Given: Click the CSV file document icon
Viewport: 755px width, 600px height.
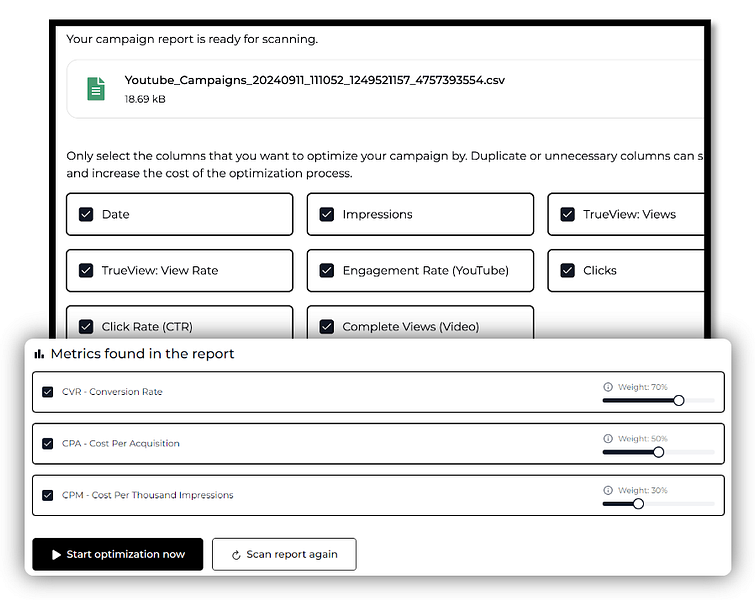Looking at the screenshot, I should point(96,88).
